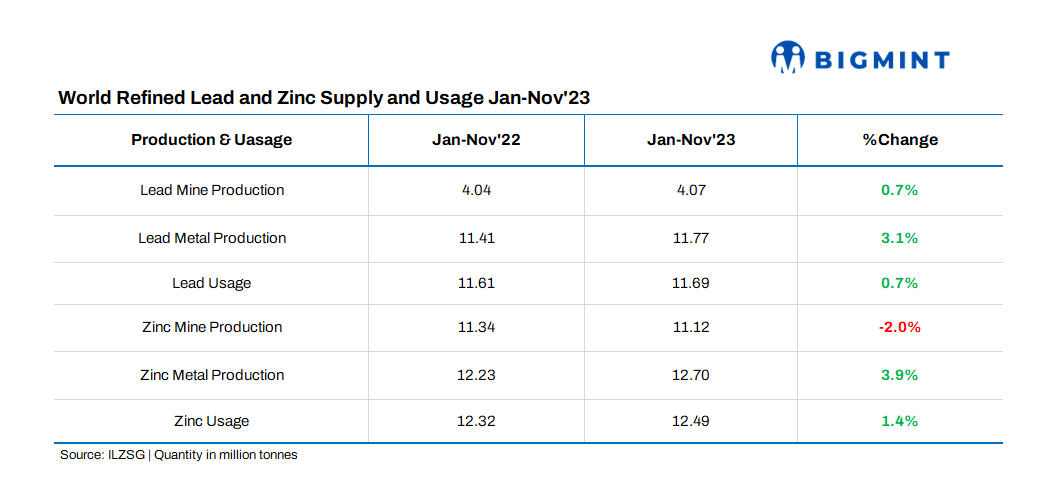Click the Zinc Metal Production row label
Image resolution: width=1056 pixels, height=502 pixels.
[211, 375]
